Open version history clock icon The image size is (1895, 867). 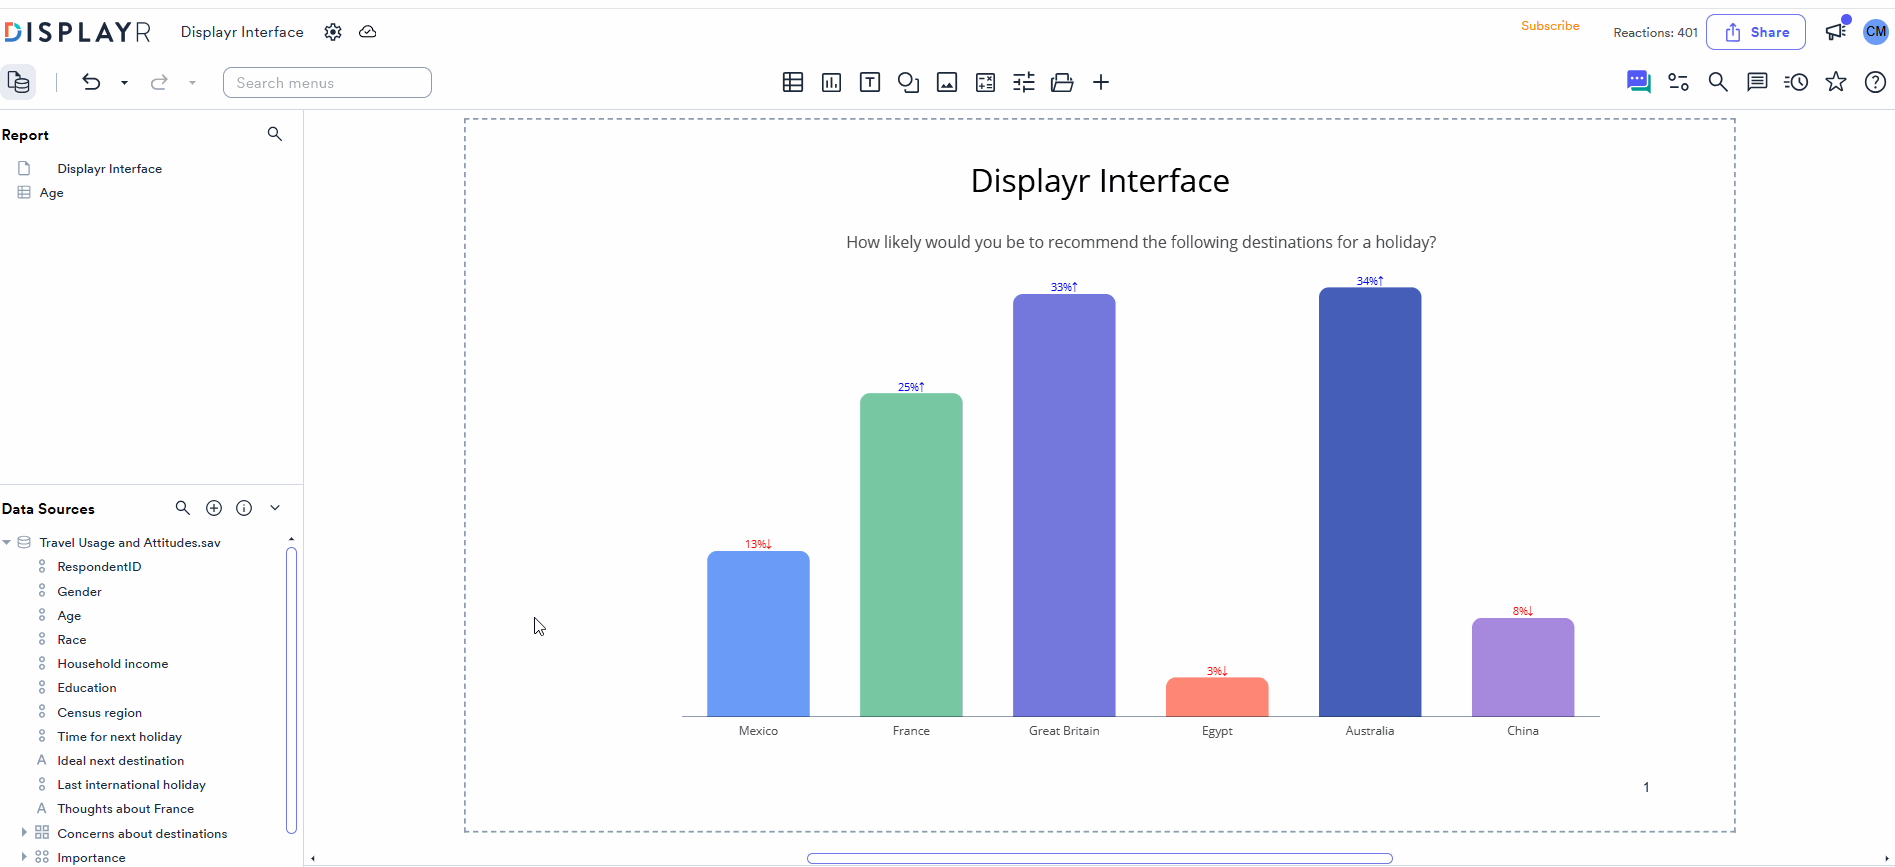tap(1796, 82)
